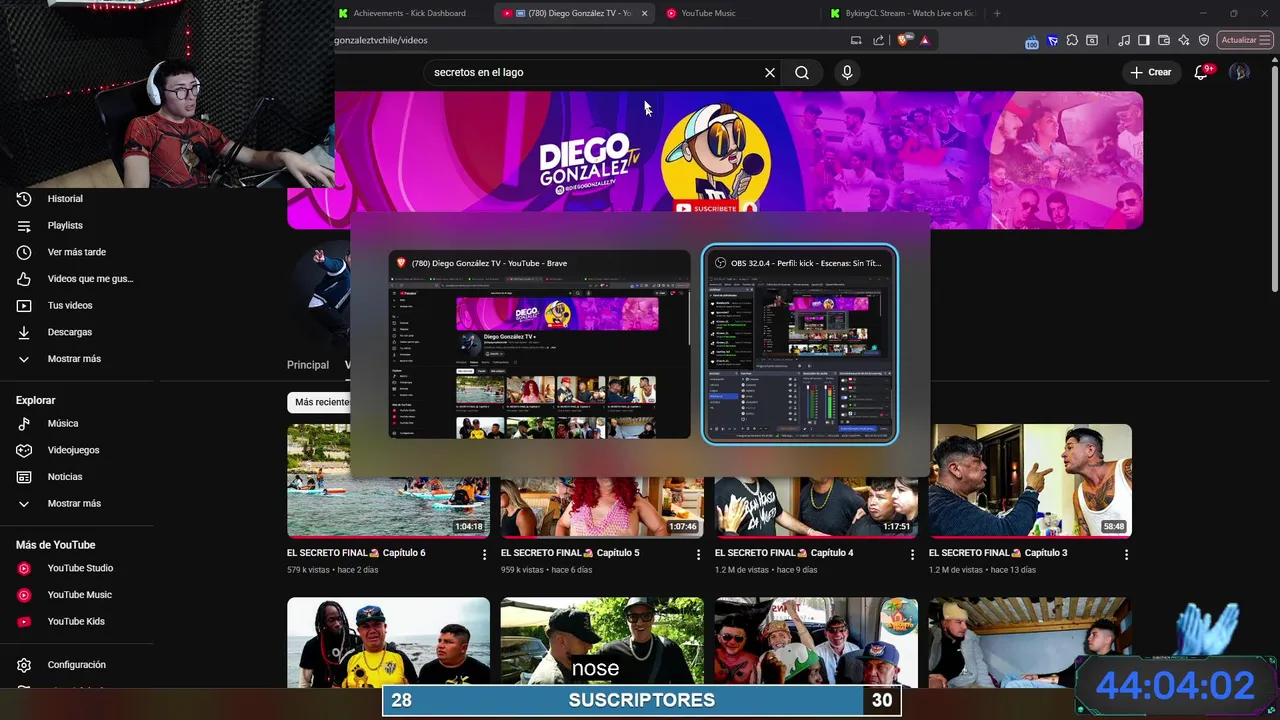This screenshot has width=1280, height=720.
Task: Click the cast/install icon in address bar
Action: [856, 40]
